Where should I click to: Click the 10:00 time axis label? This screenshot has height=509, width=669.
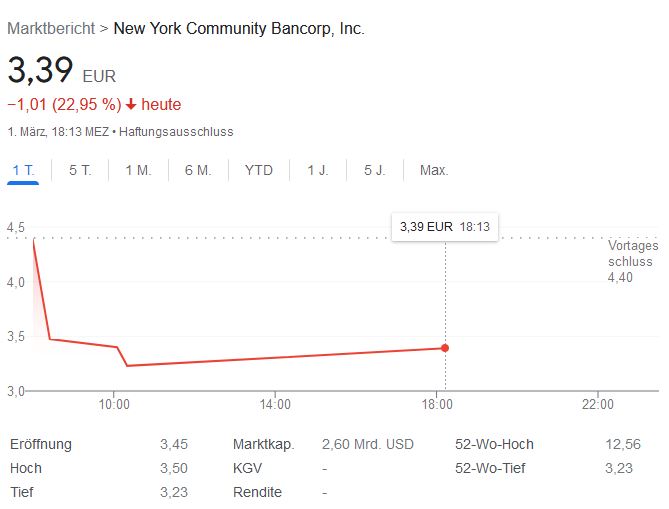(x=114, y=404)
